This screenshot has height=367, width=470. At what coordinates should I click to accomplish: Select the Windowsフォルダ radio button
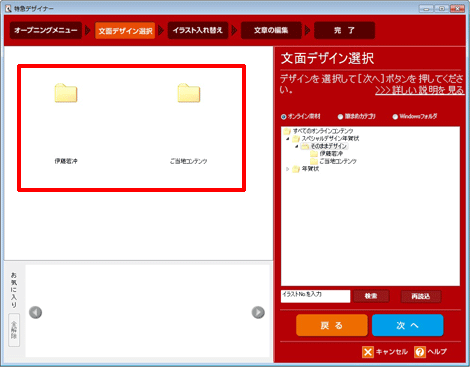coord(395,117)
